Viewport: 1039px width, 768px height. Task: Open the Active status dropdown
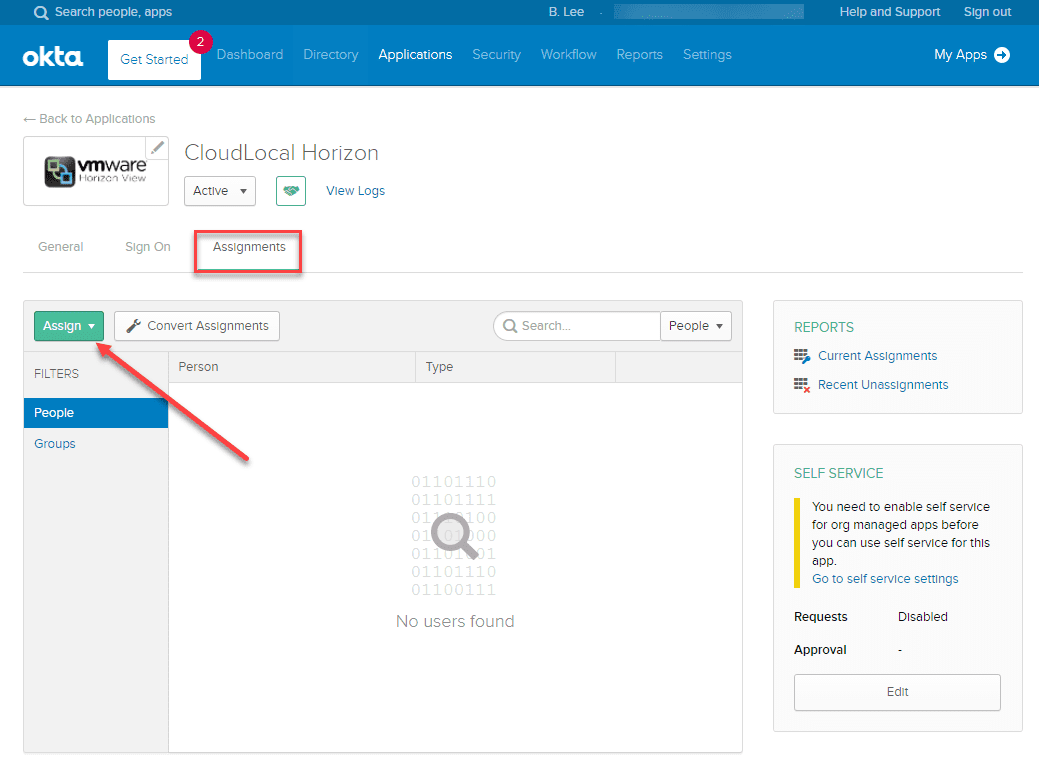pos(220,191)
